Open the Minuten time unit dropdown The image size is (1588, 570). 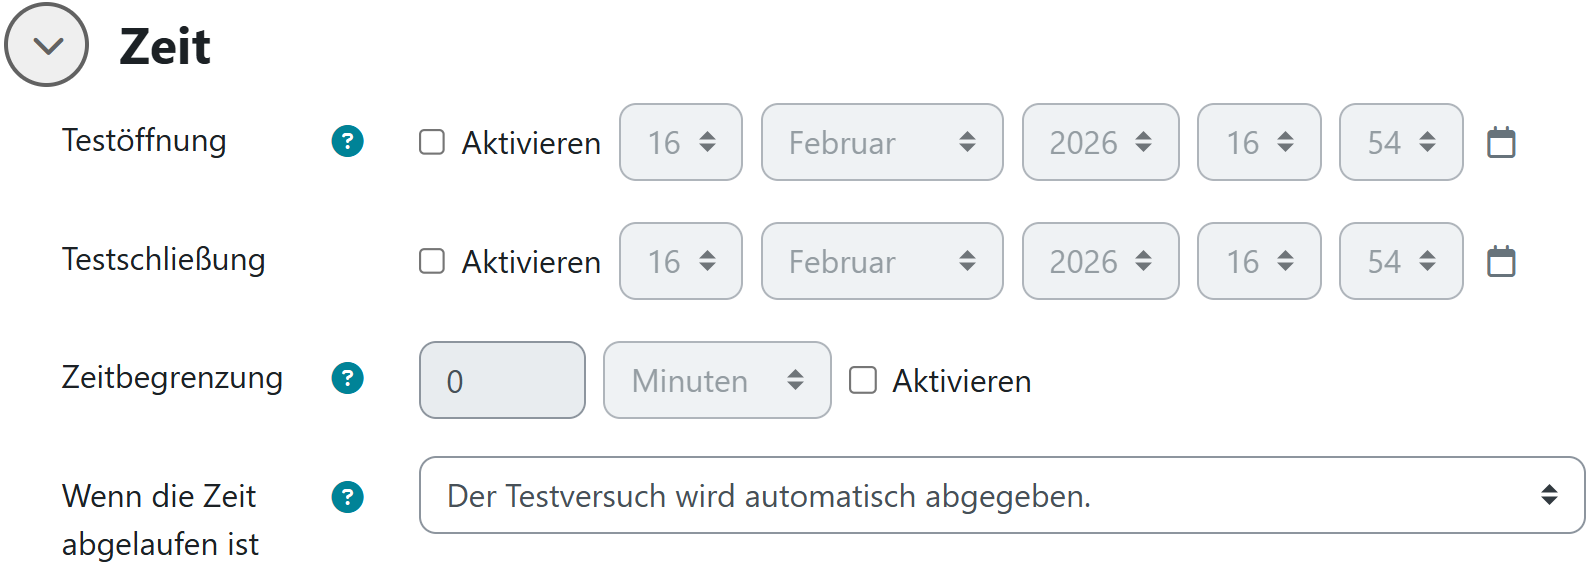click(717, 380)
